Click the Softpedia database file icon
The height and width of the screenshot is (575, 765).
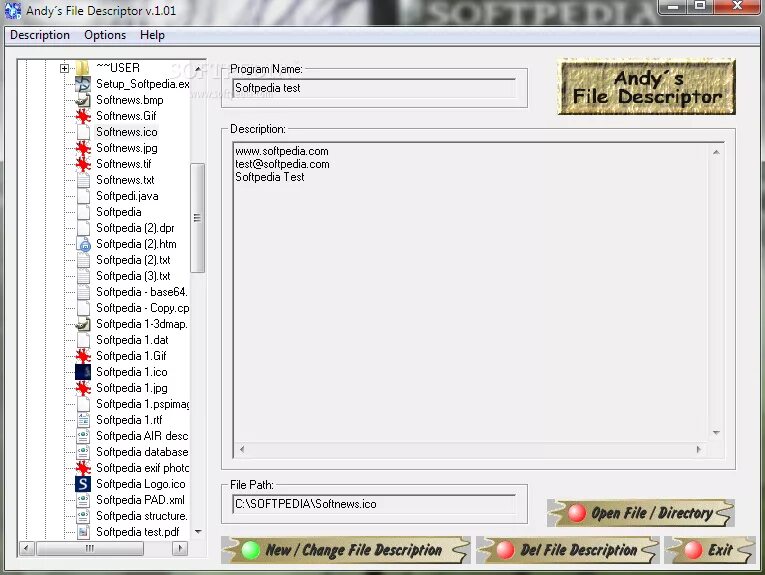pos(83,452)
